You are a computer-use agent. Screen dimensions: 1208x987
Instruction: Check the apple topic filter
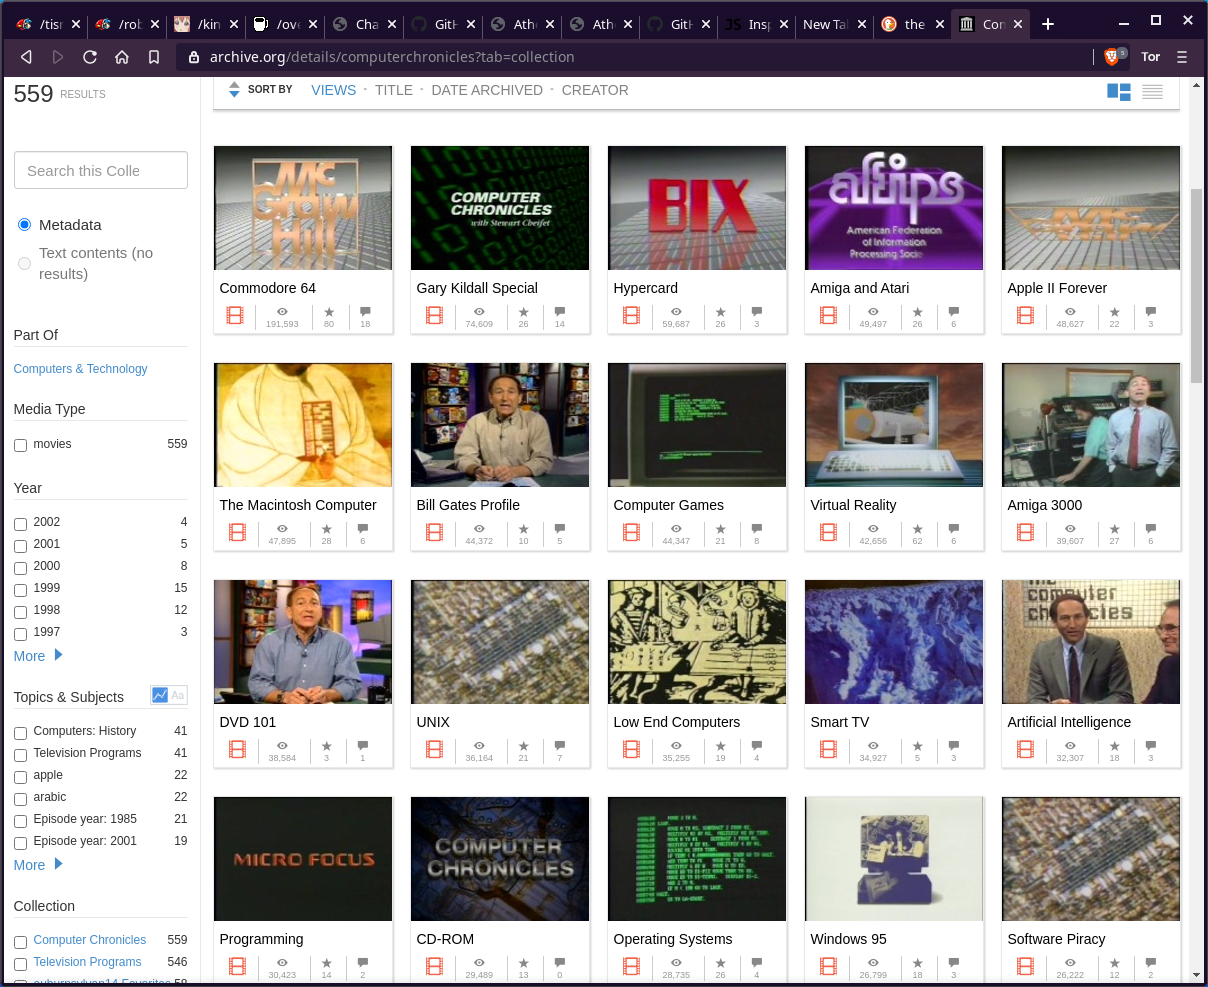pos(20,776)
